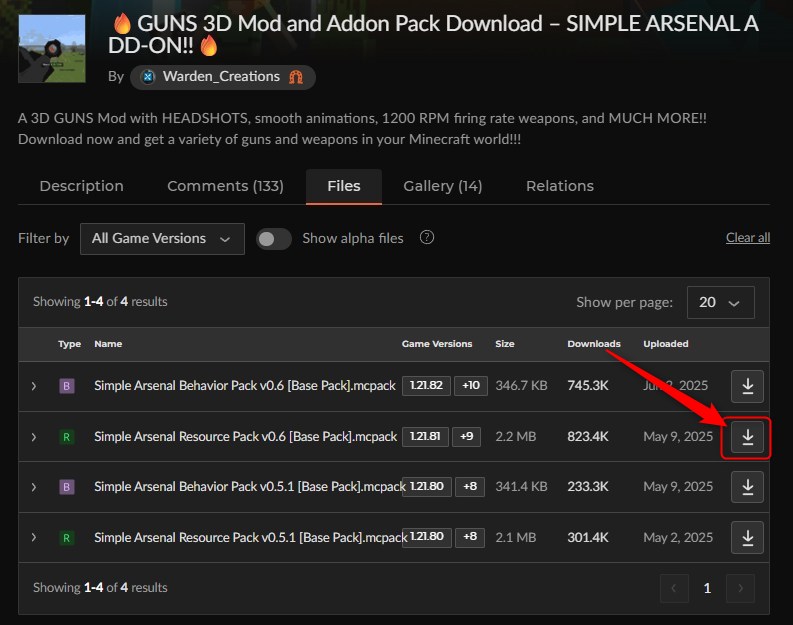793x625 pixels.
Task: Click the page 1 pagination number
Action: pos(707,588)
